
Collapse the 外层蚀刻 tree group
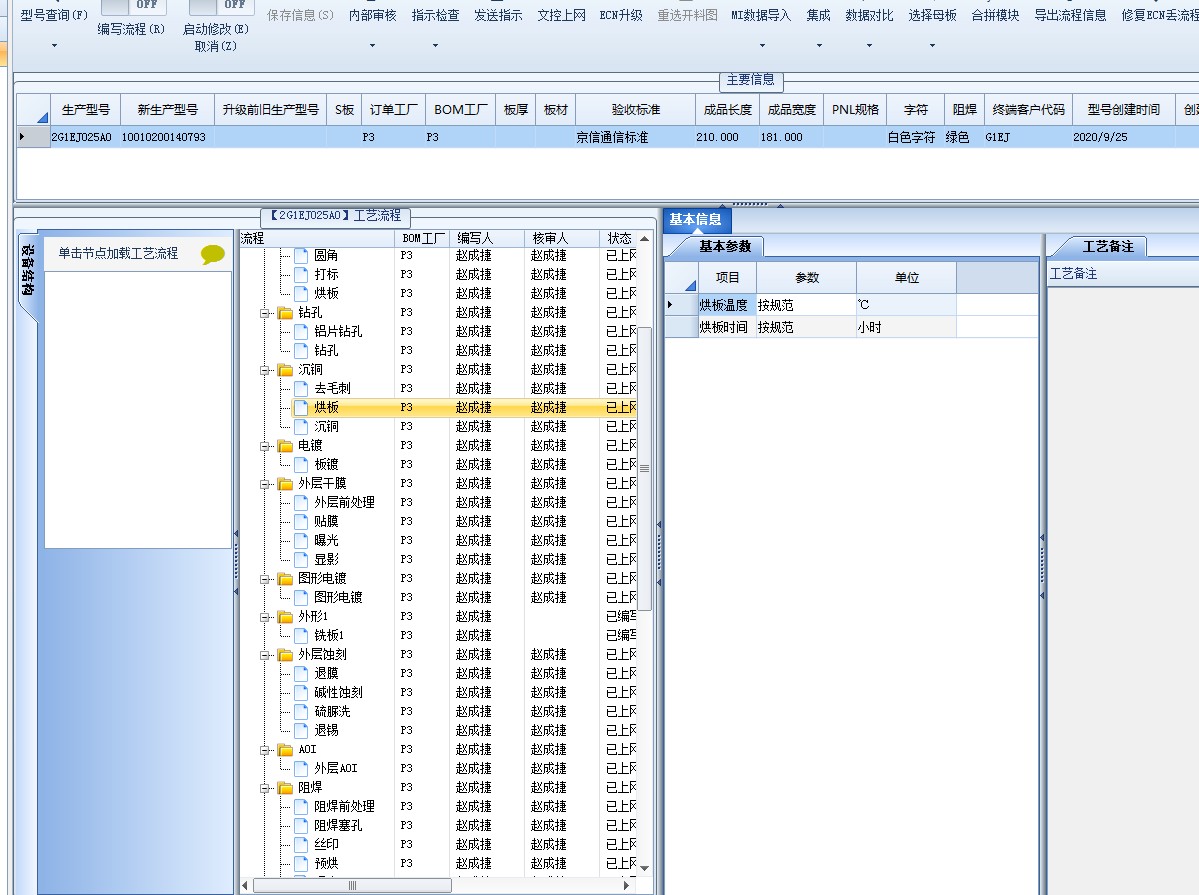click(x=265, y=655)
